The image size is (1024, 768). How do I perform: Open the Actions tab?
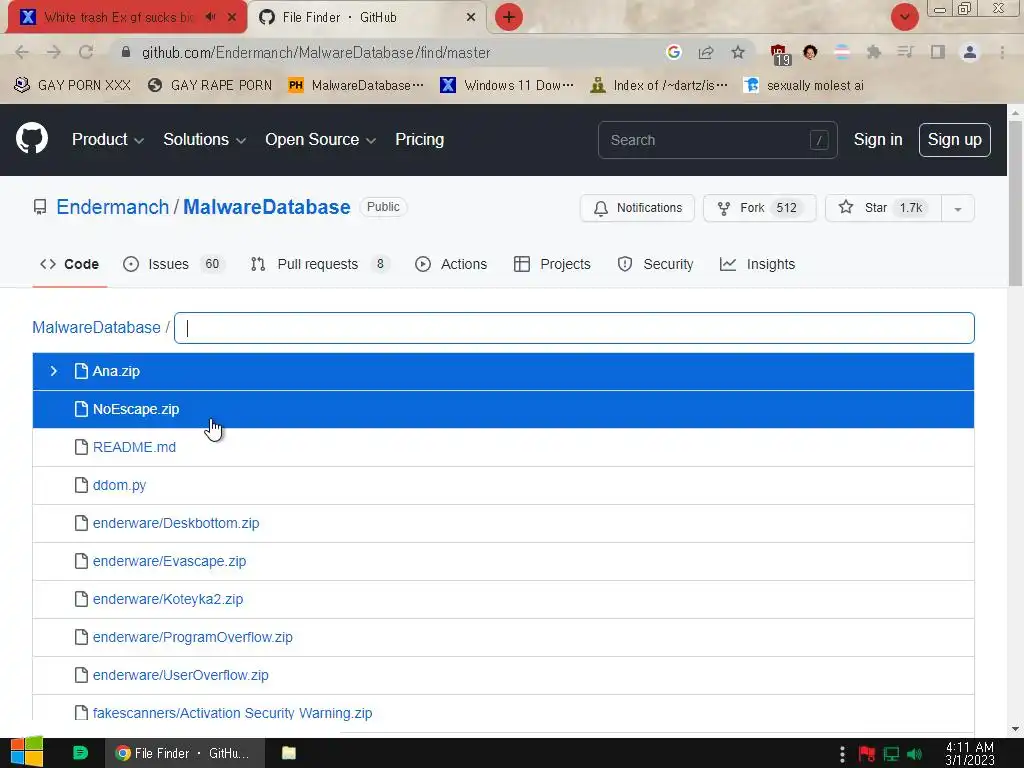451,264
